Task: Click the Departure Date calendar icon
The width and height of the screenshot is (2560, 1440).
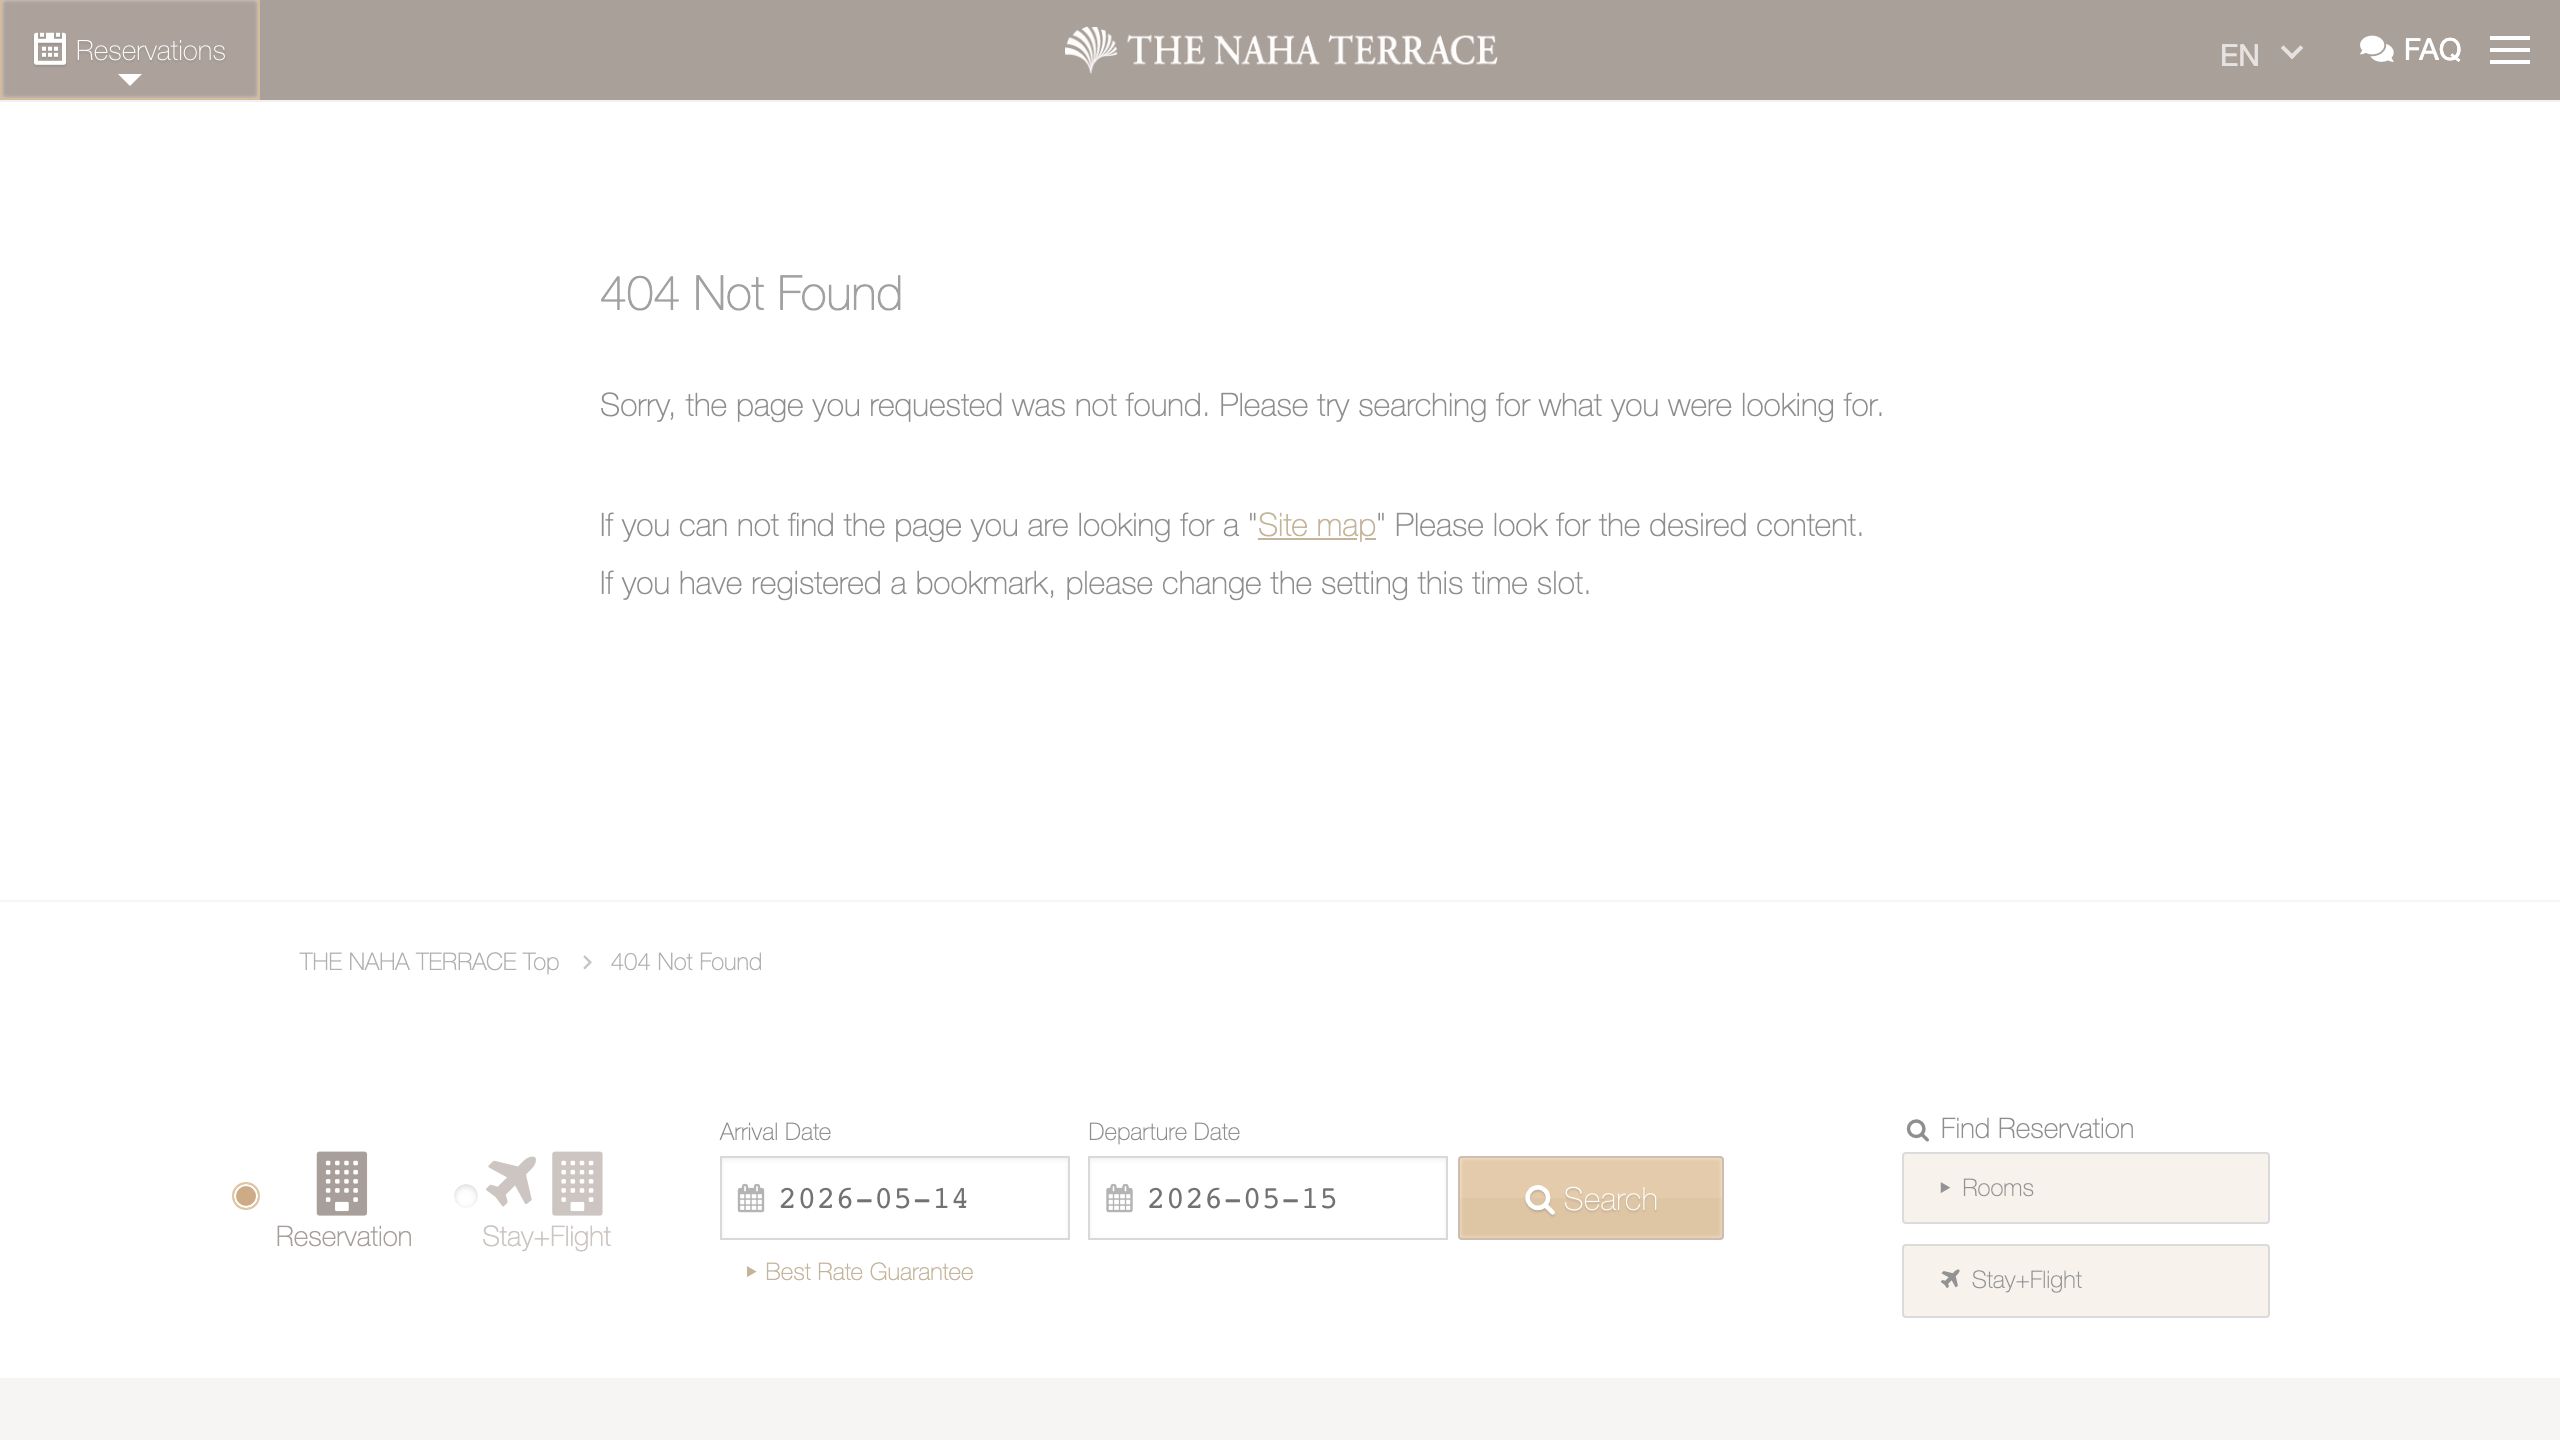Action: pyautogui.click(x=1119, y=1198)
